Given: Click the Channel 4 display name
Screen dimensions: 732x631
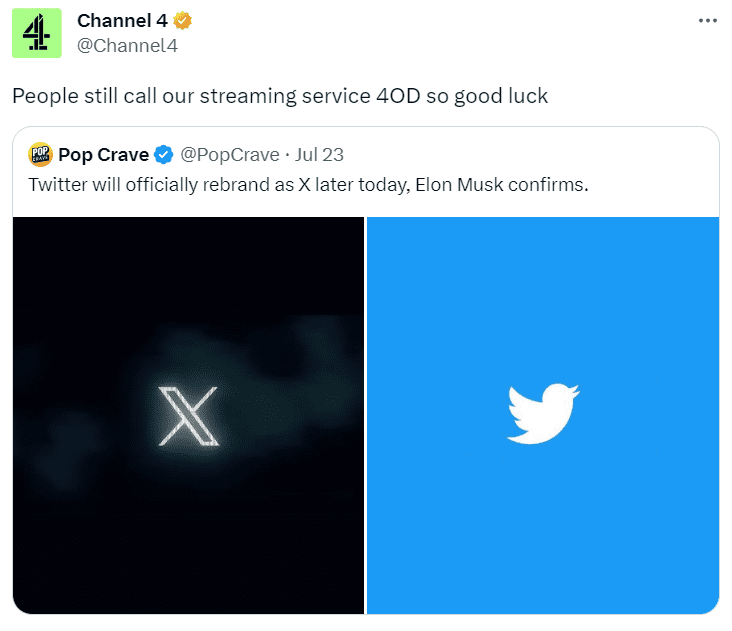Looking at the screenshot, I should point(122,21).
